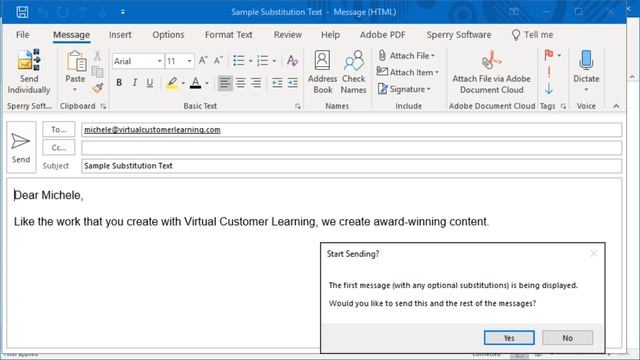Image resolution: width=640 pixels, height=360 pixels.
Task: Decrease indent icon
Action: [277, 83]
